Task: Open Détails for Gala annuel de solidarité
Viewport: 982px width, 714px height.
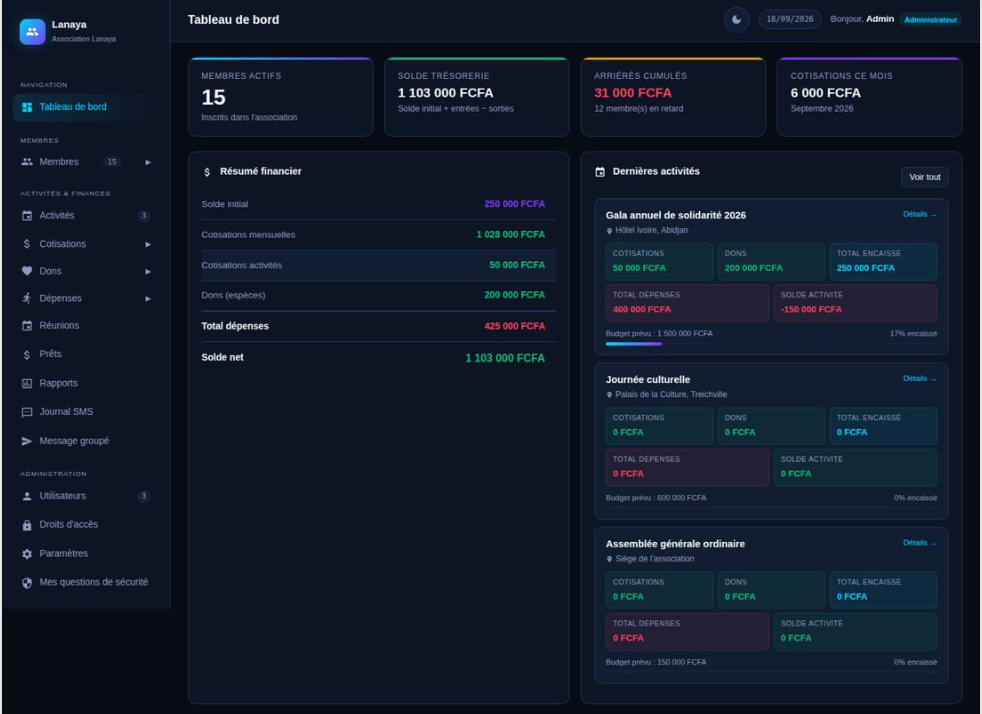Action: (x=919, y=214)
